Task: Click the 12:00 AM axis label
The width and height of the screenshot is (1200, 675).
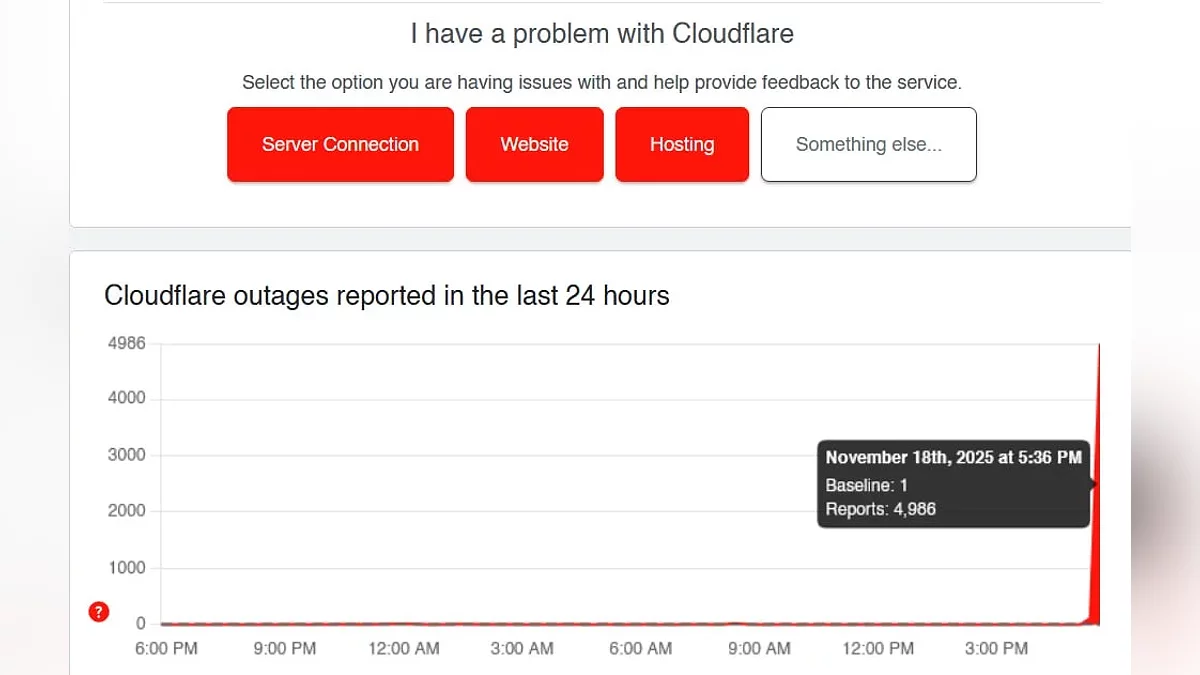Action: click(x=403, y=648)
